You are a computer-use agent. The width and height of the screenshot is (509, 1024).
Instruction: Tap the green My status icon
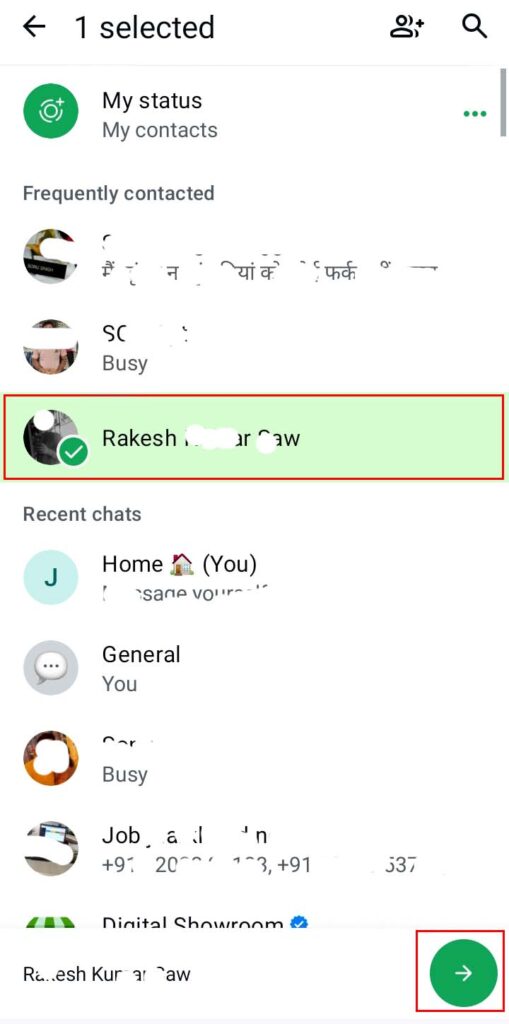point(51,110)
